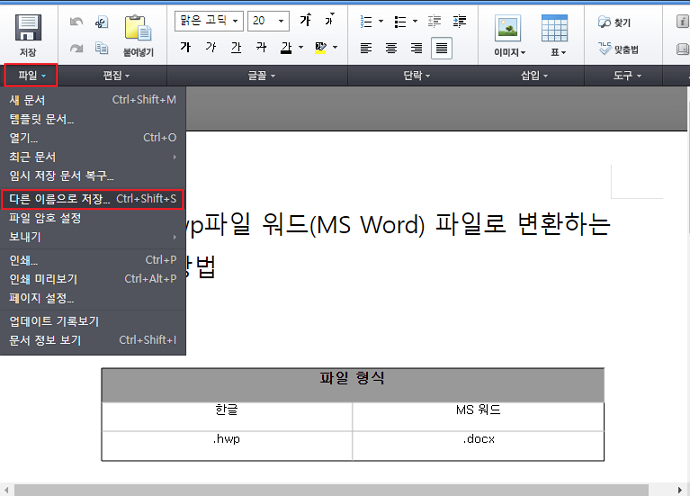Toggle underline 가 formatting
The width and height of the screenshot is (690, 496).
pyautogui.click(x=236, y=47)
